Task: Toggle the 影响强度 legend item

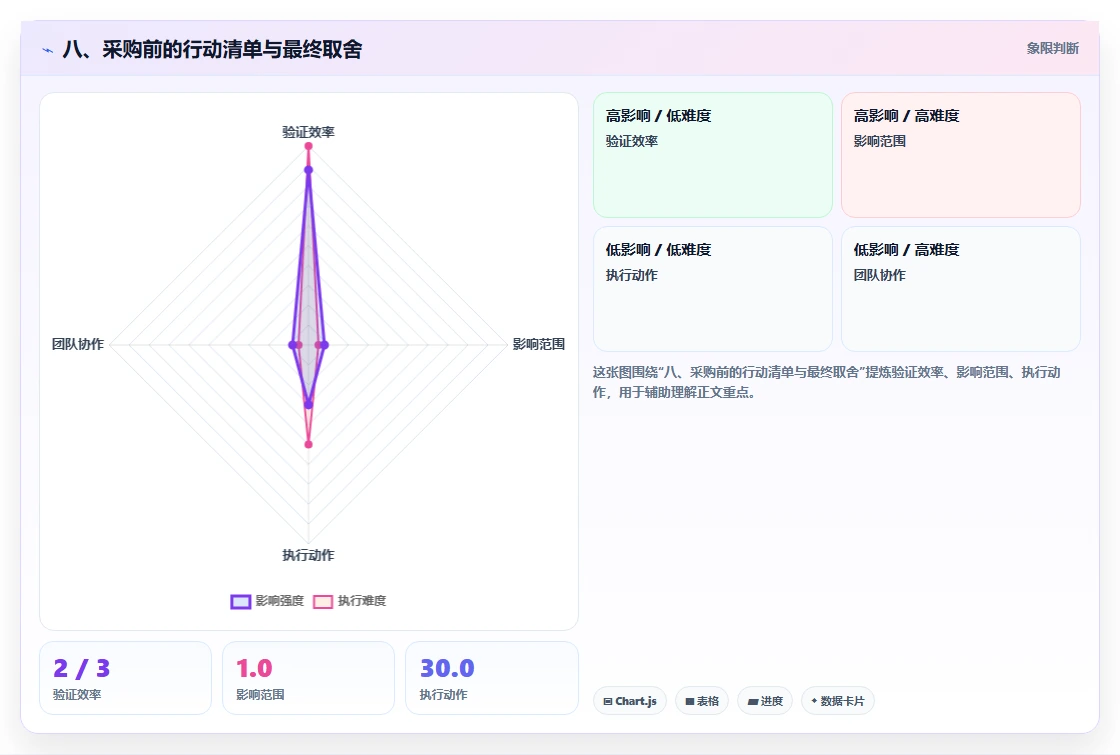Action: (x=267, y=601)
